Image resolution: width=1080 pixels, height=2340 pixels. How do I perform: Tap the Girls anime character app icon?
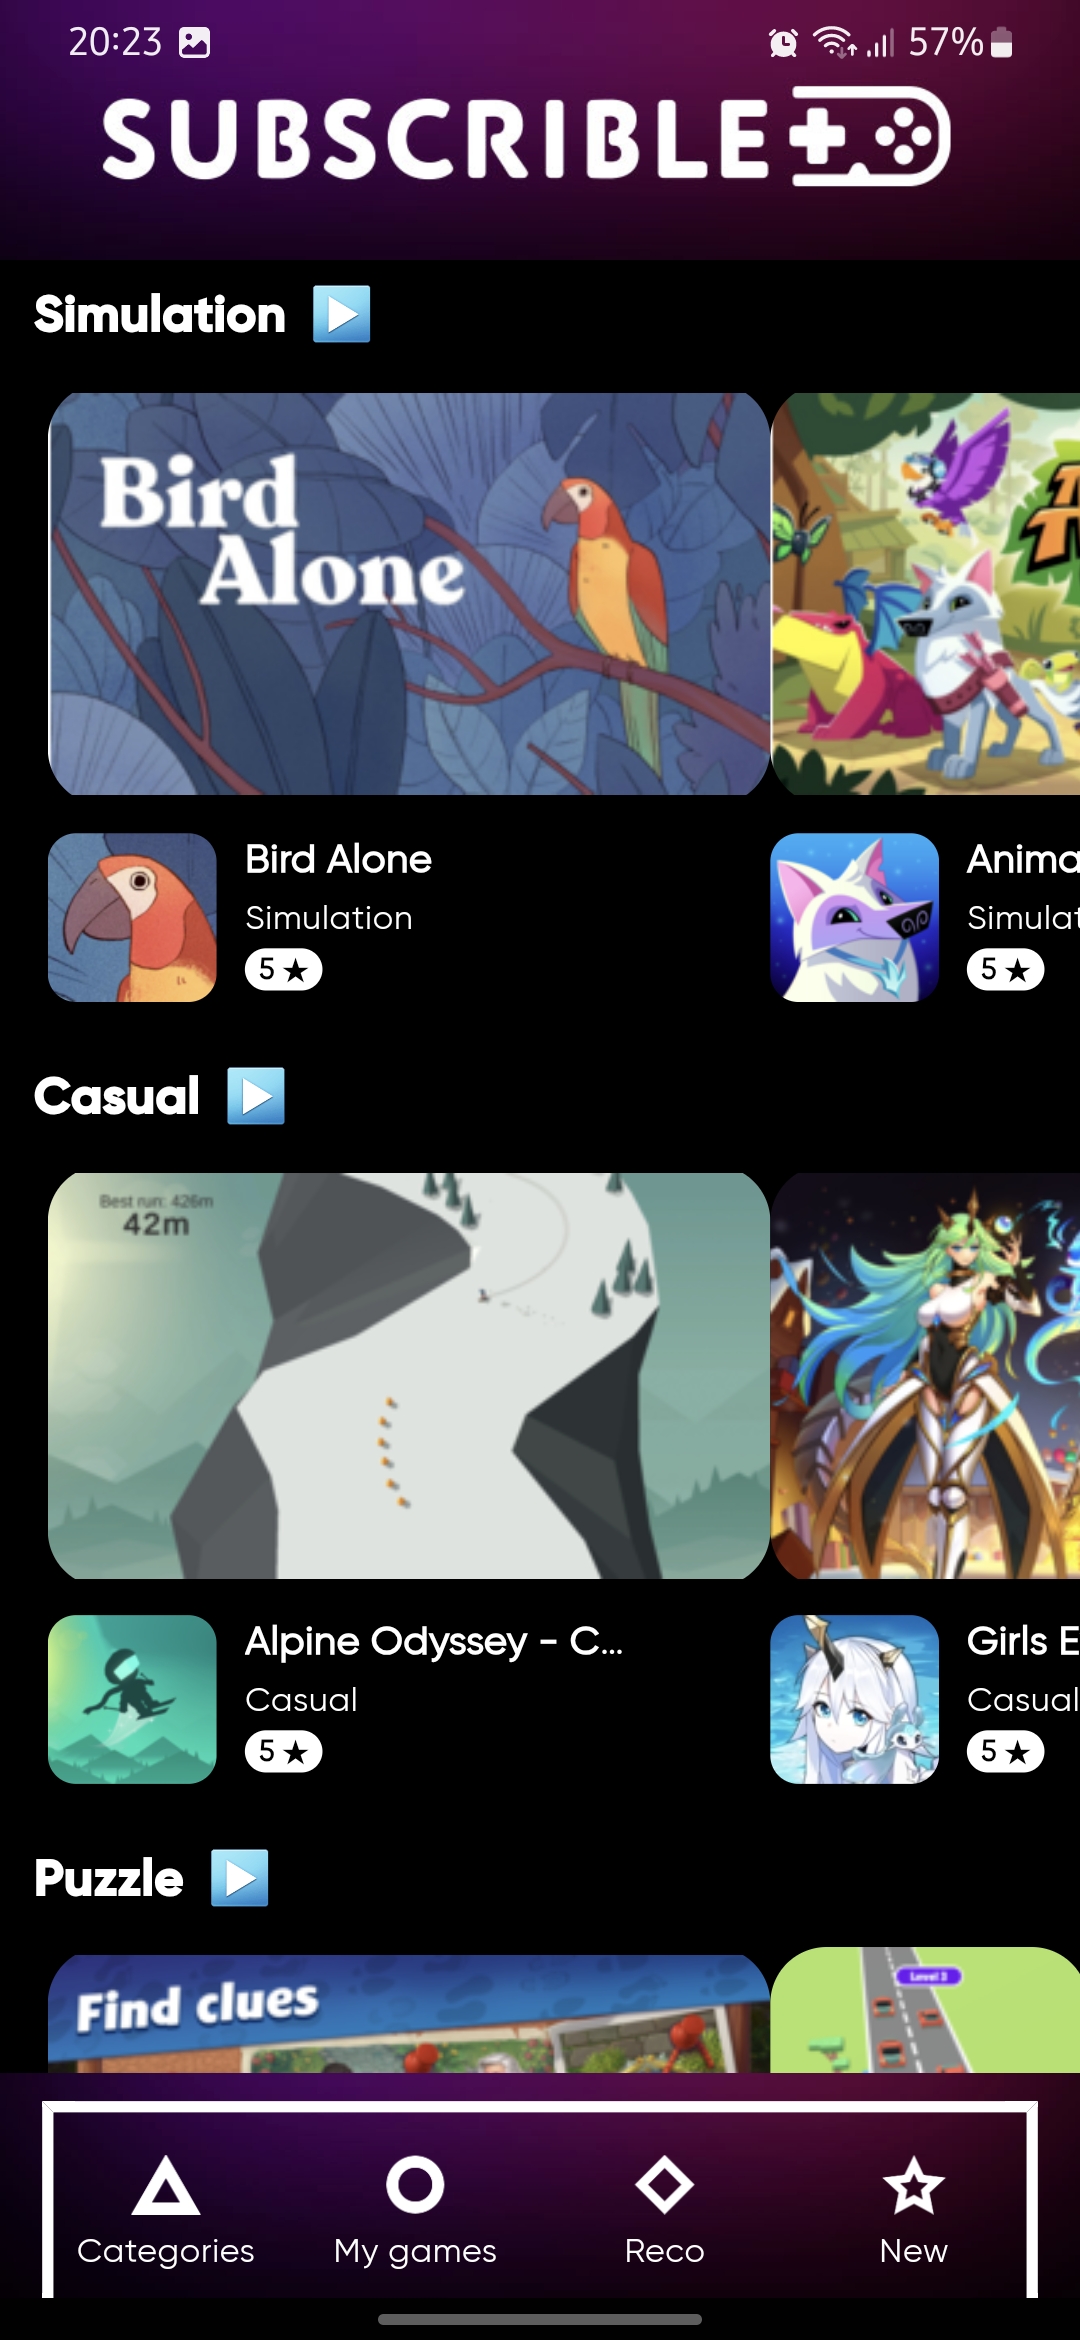tap(854, 1699)
